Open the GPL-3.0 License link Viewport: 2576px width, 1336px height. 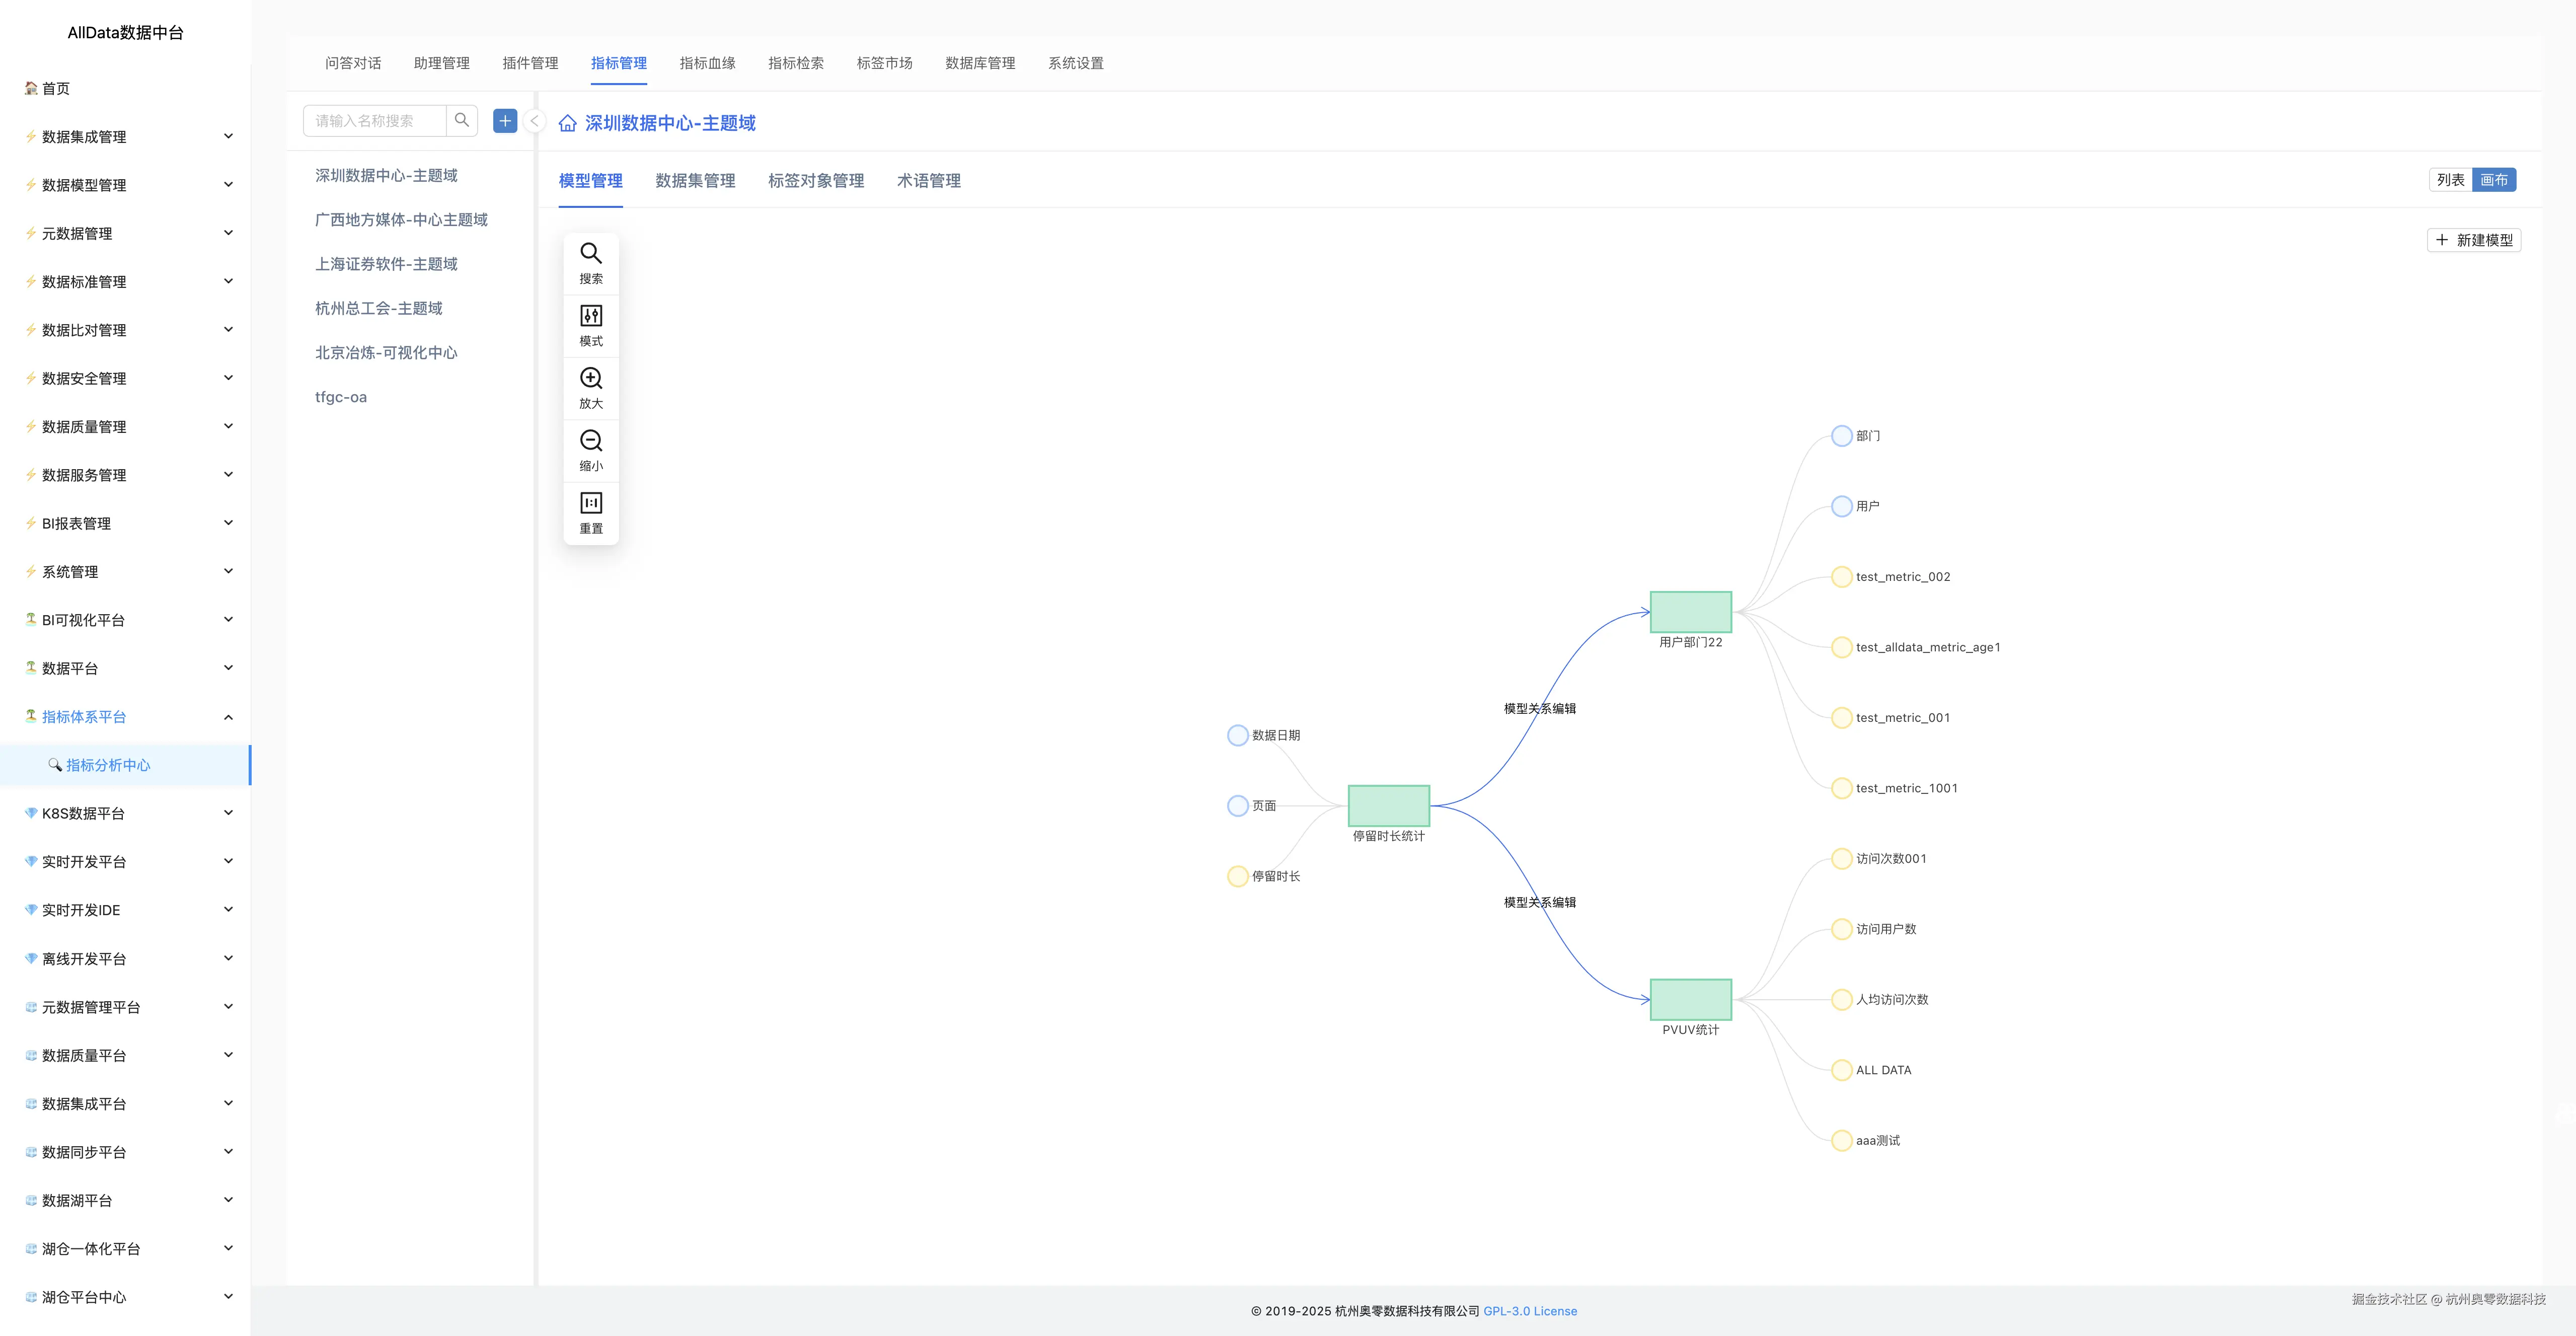(1530, 1311)
